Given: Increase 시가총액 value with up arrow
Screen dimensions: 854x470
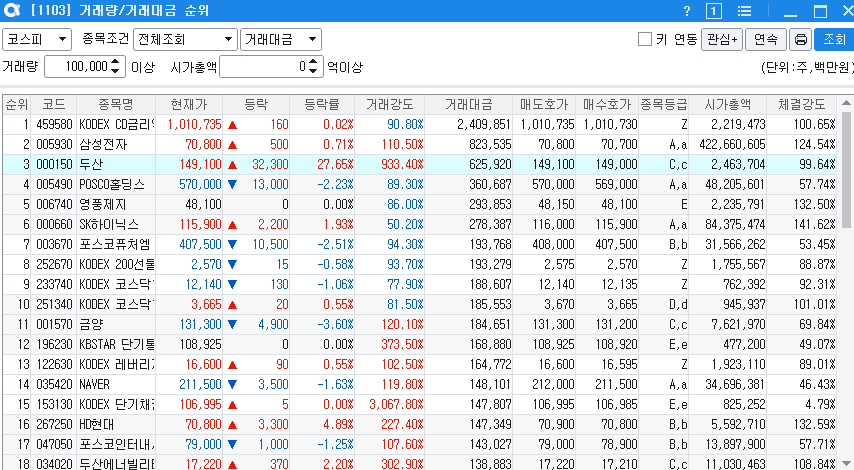Looking at the screenshot, I should (x=313, y=62).
